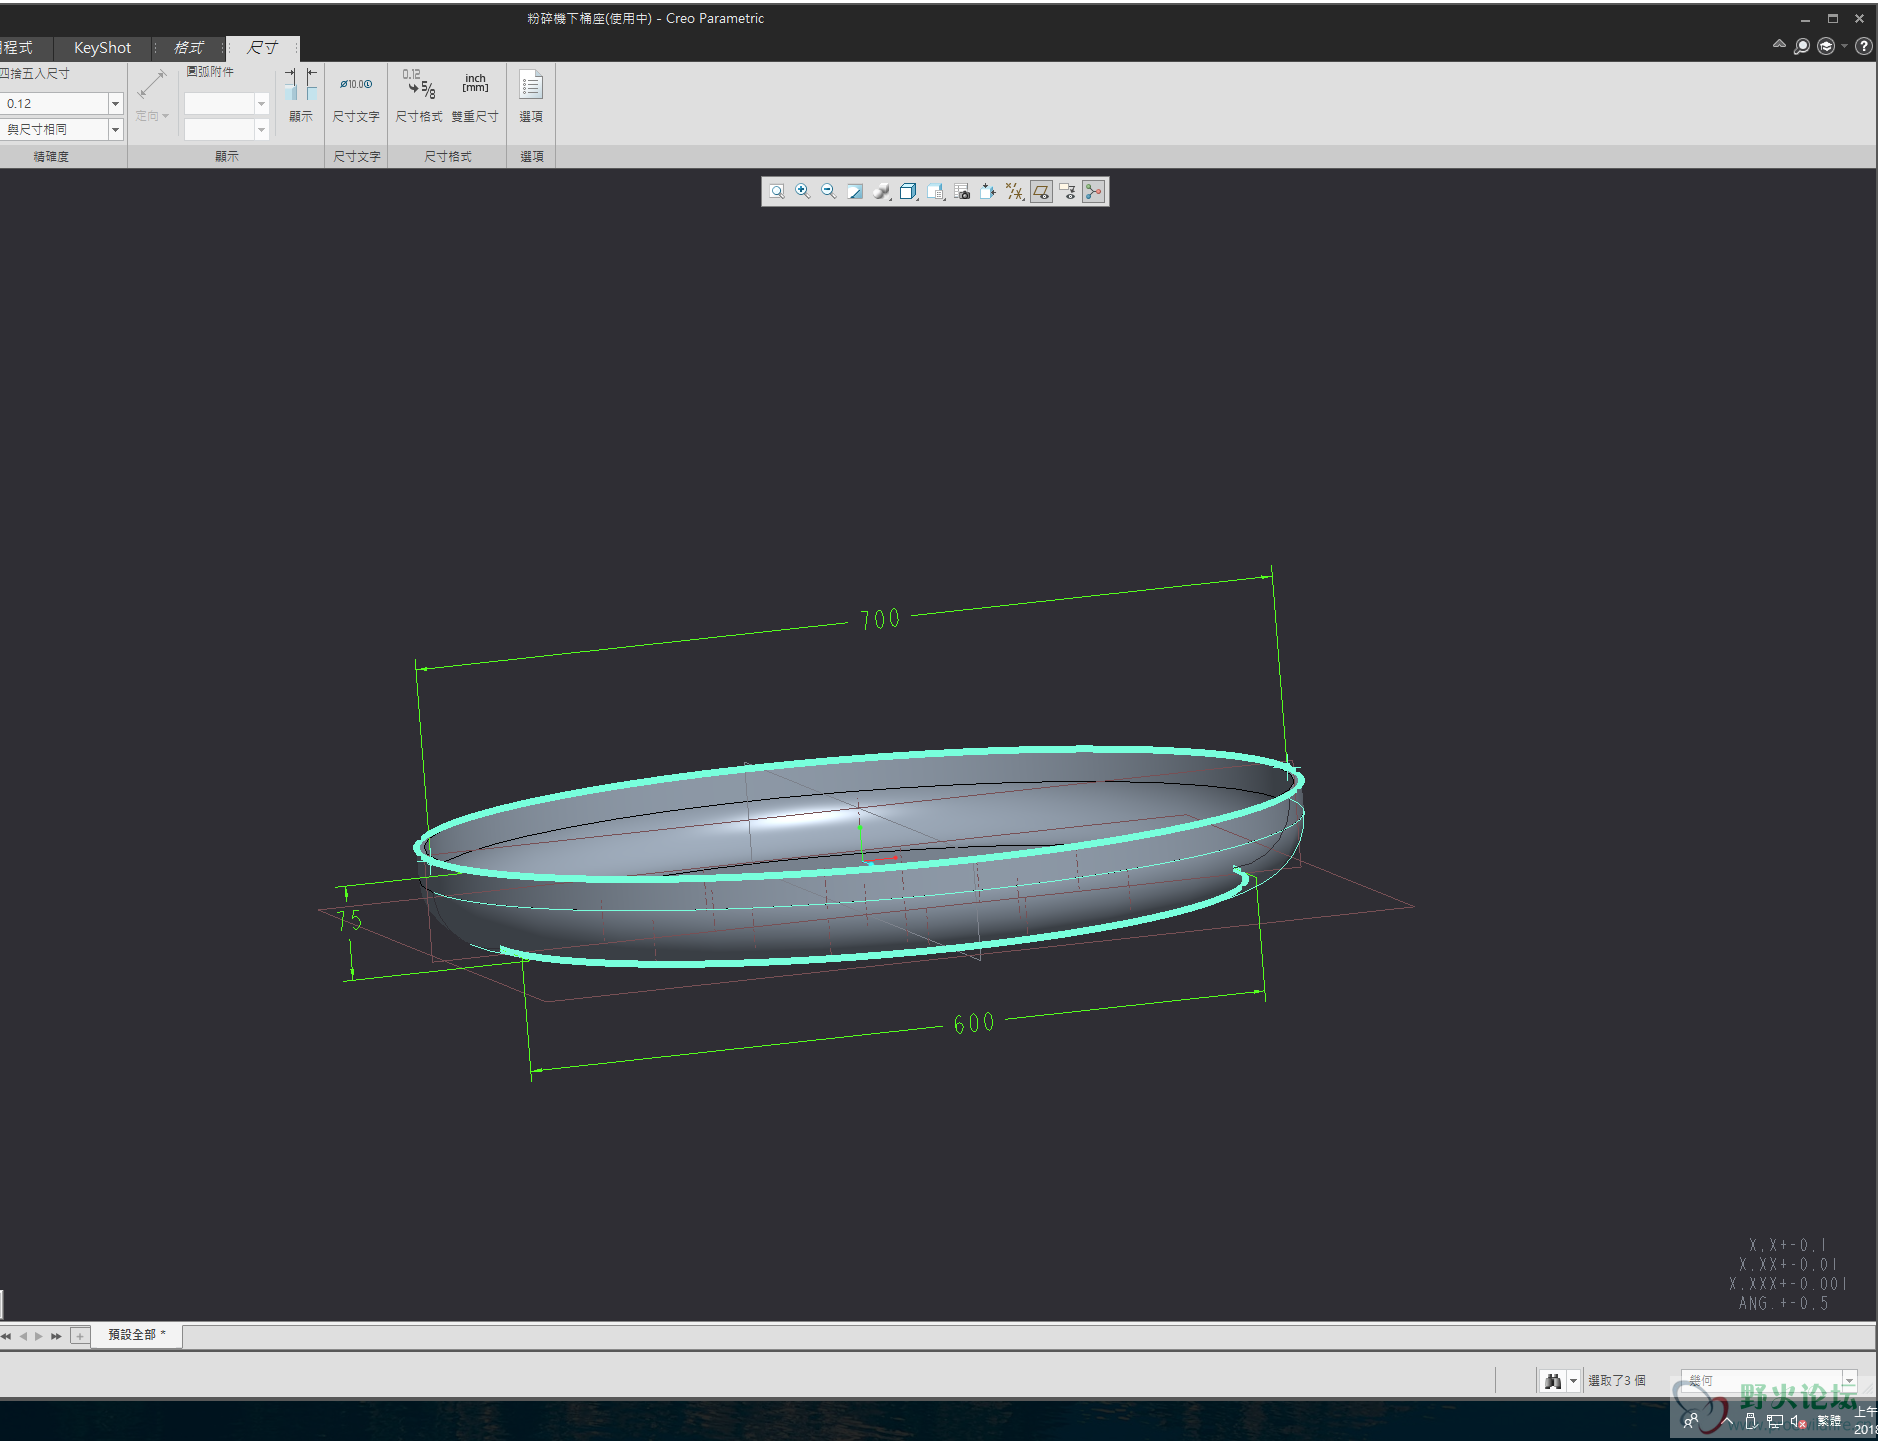
Task: Click the 顯示 witness line icon
Action: (301, 85)
